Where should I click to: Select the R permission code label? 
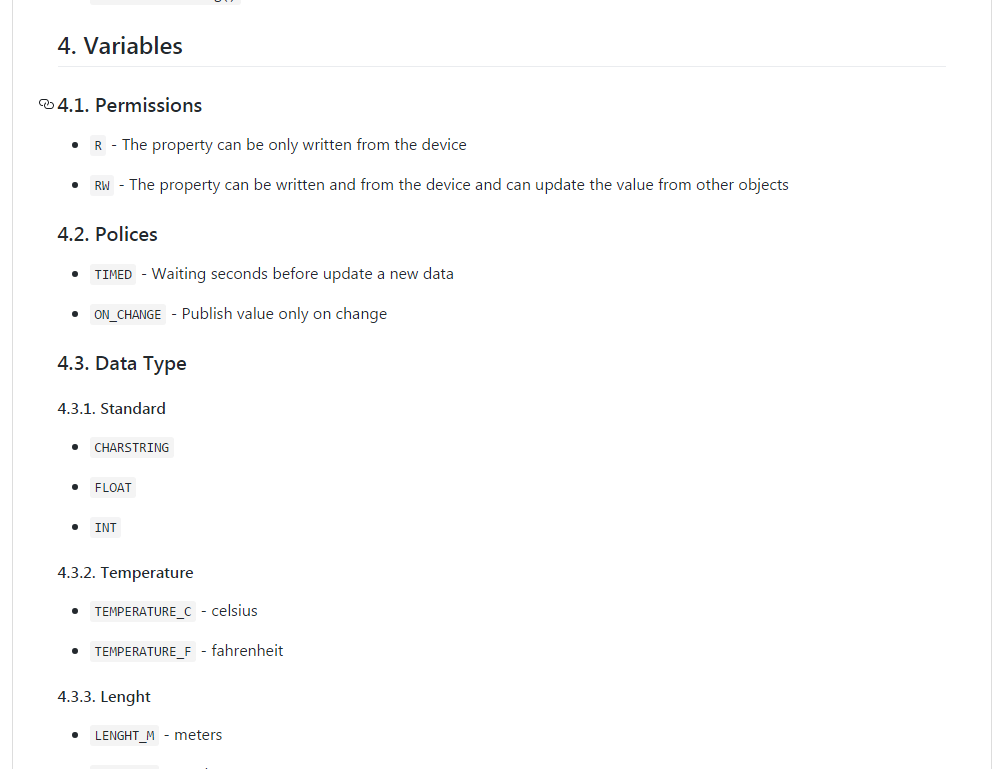point(98,146)
